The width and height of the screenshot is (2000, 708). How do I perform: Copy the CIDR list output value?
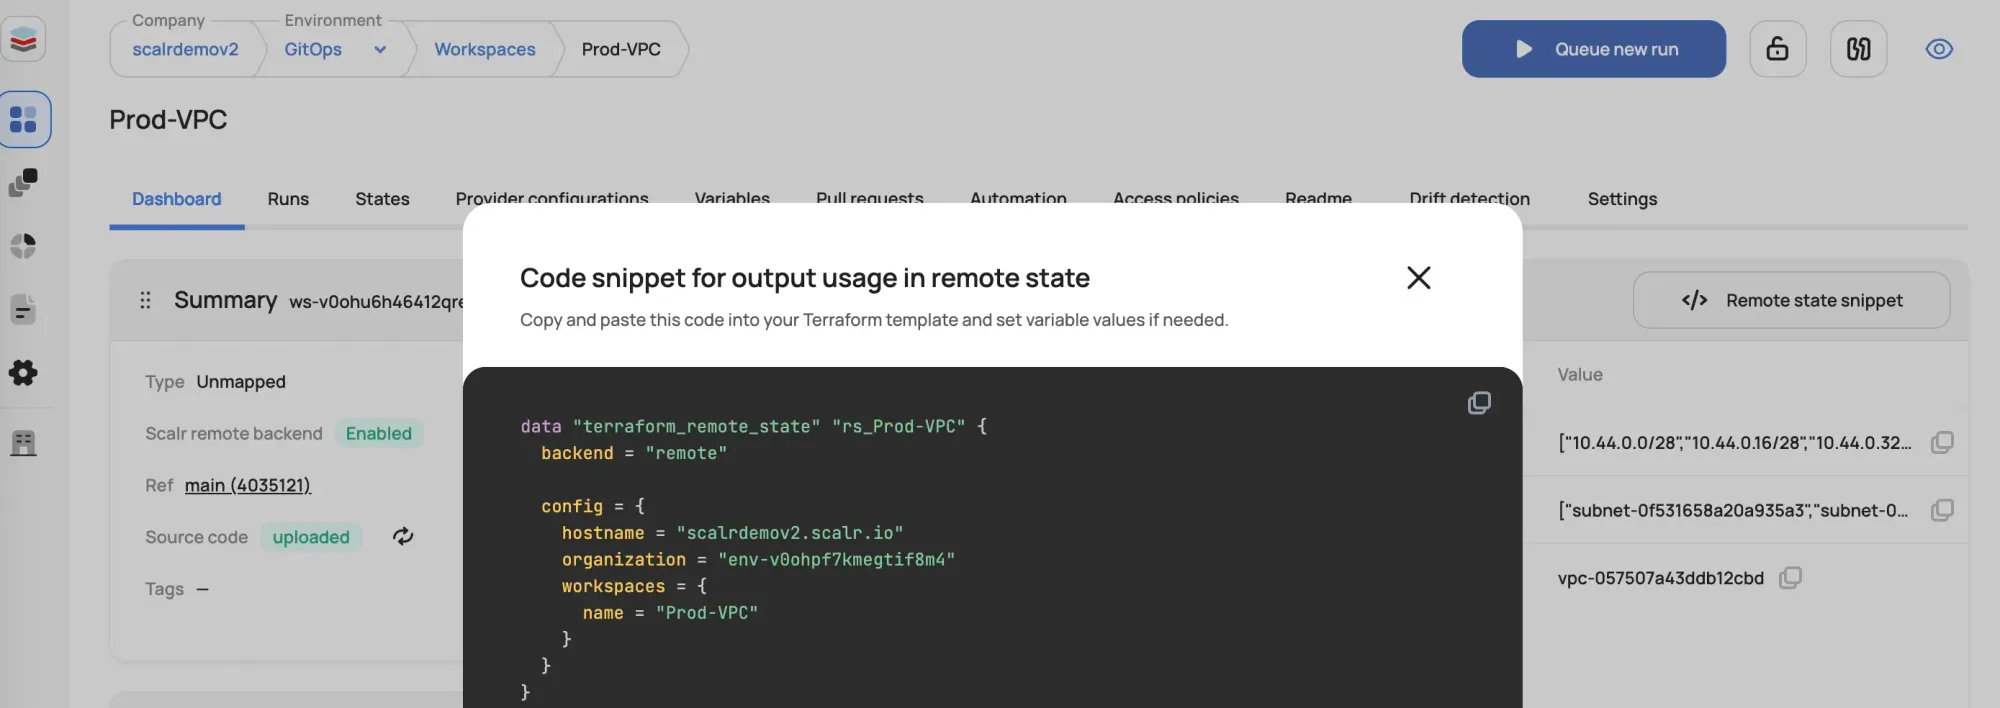point(1942,442)
